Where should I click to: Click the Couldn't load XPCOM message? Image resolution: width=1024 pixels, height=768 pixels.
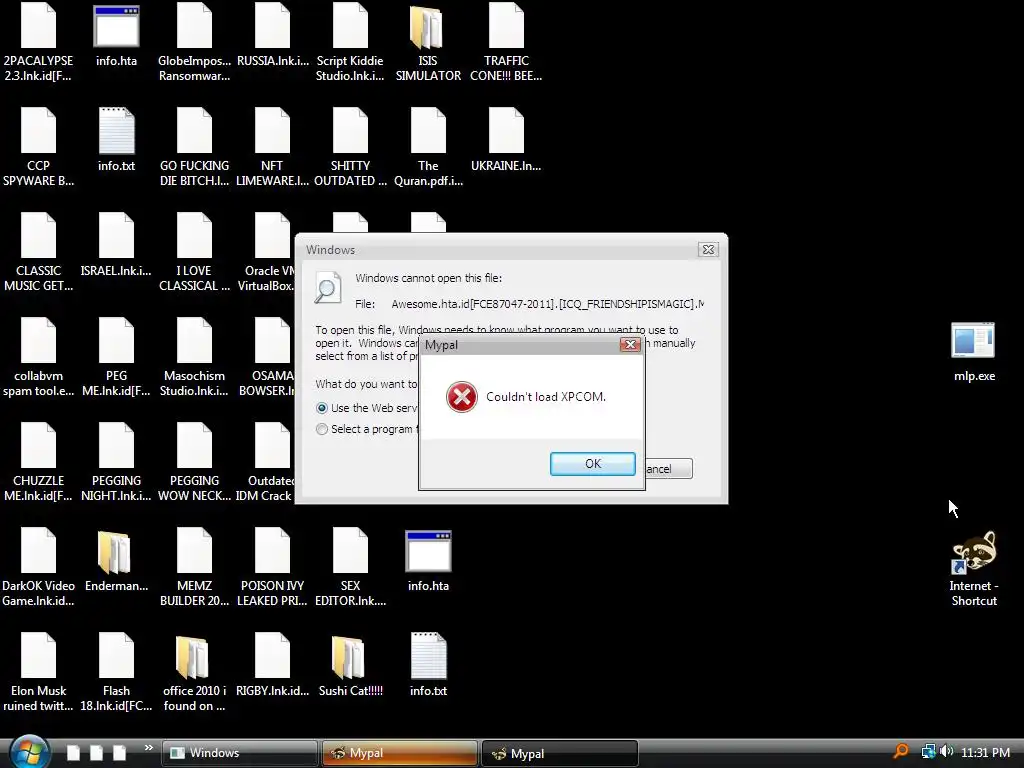coord(546,396)
